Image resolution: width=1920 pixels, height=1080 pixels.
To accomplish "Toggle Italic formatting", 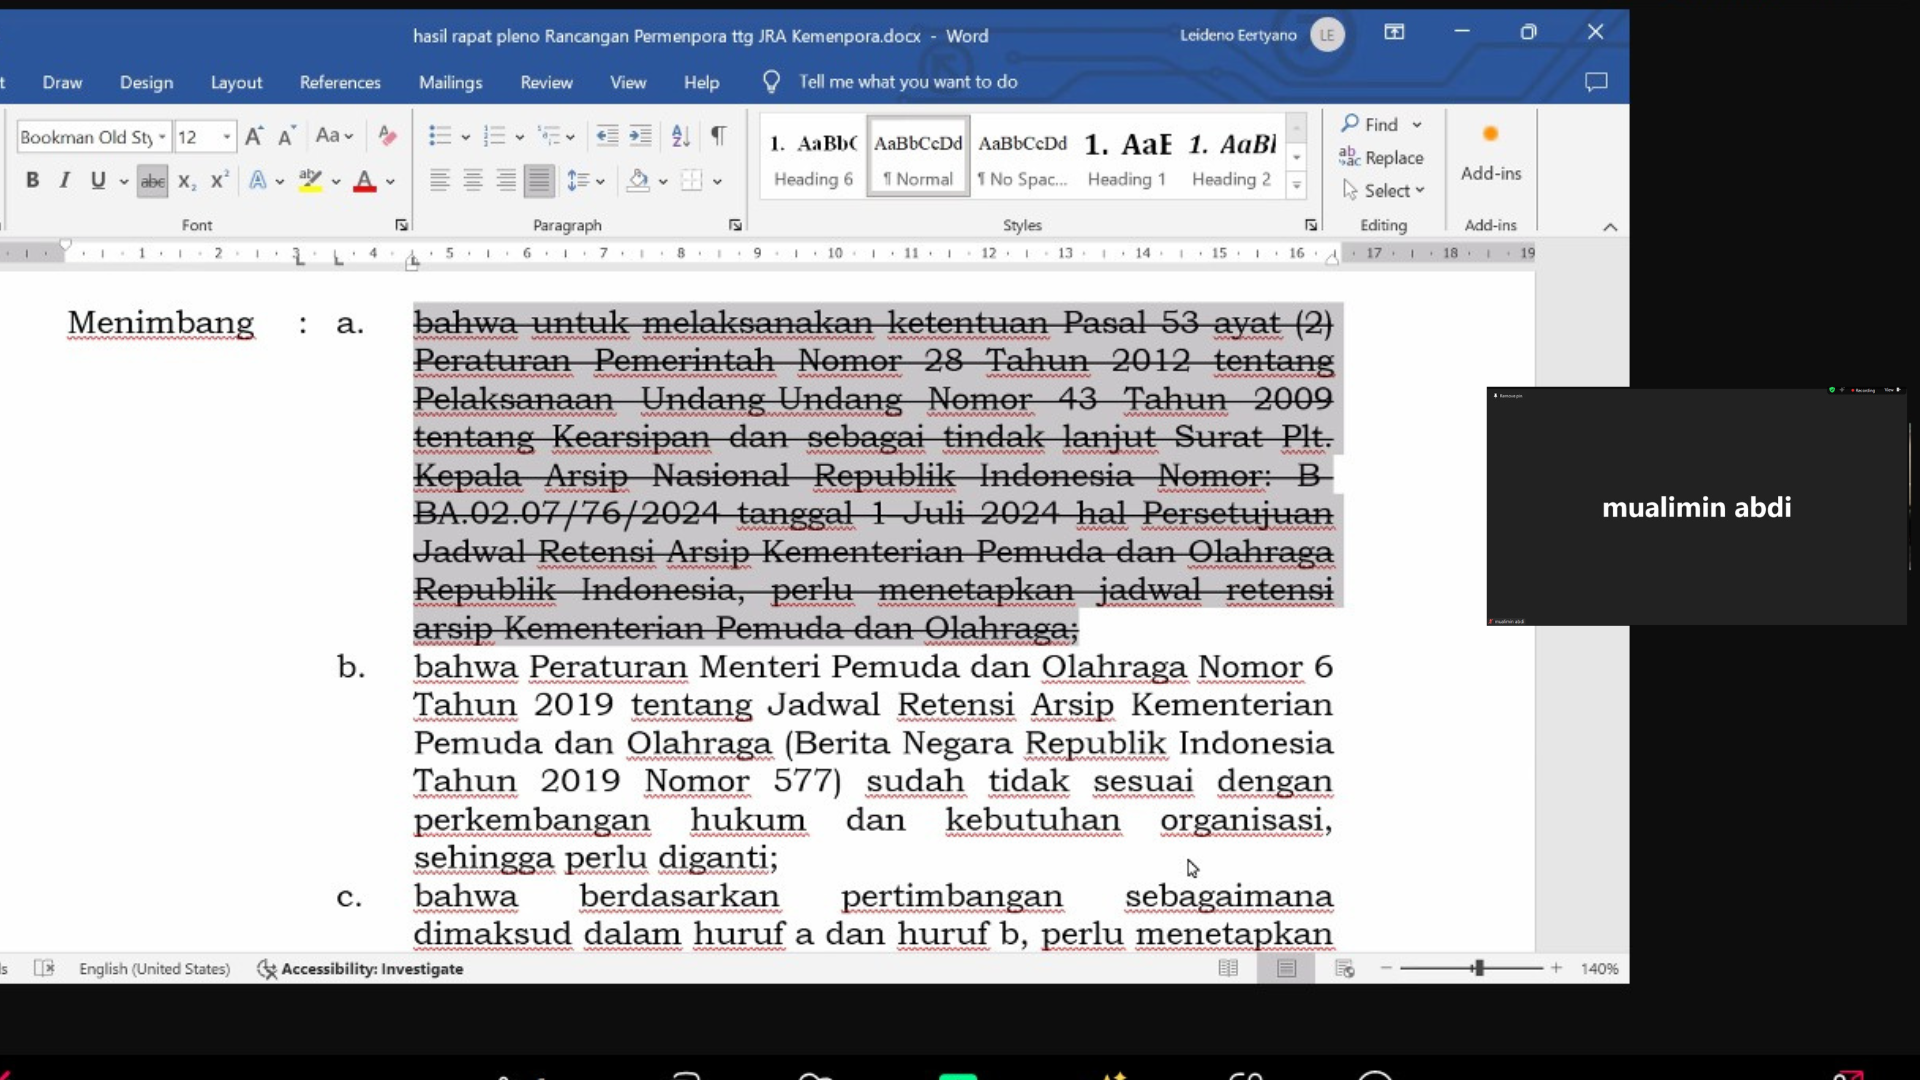I will 65,181.
